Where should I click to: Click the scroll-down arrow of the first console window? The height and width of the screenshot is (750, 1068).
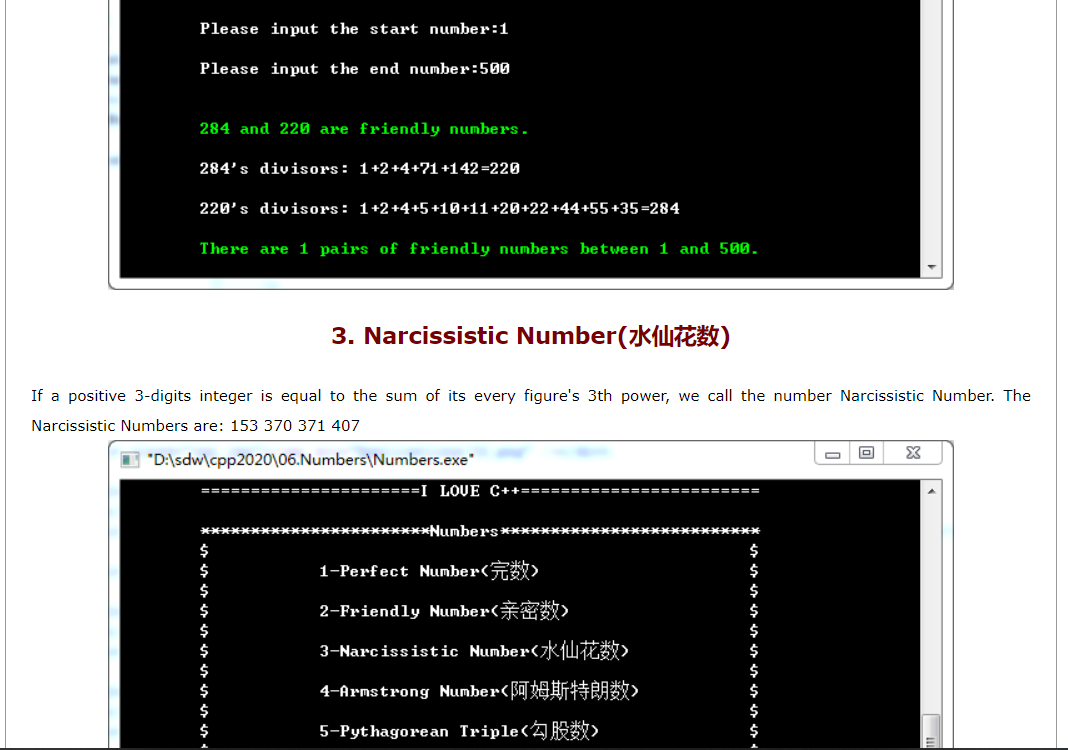point(931,265)
